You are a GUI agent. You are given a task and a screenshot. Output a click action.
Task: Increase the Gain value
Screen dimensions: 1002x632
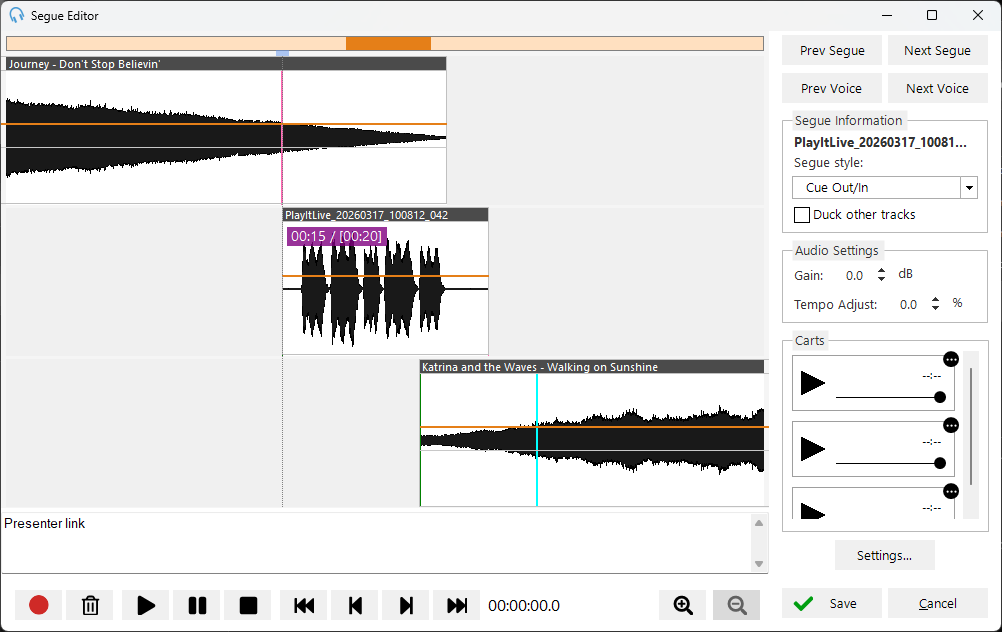881,271
